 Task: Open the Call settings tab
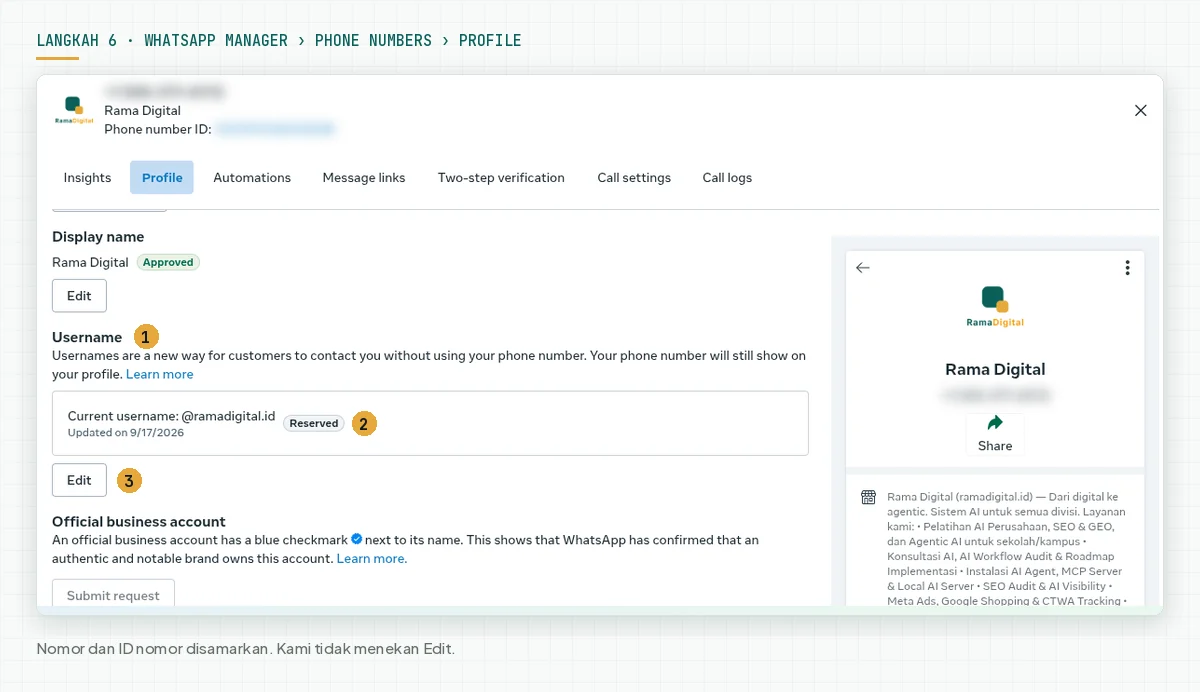(x=634, y=178)
